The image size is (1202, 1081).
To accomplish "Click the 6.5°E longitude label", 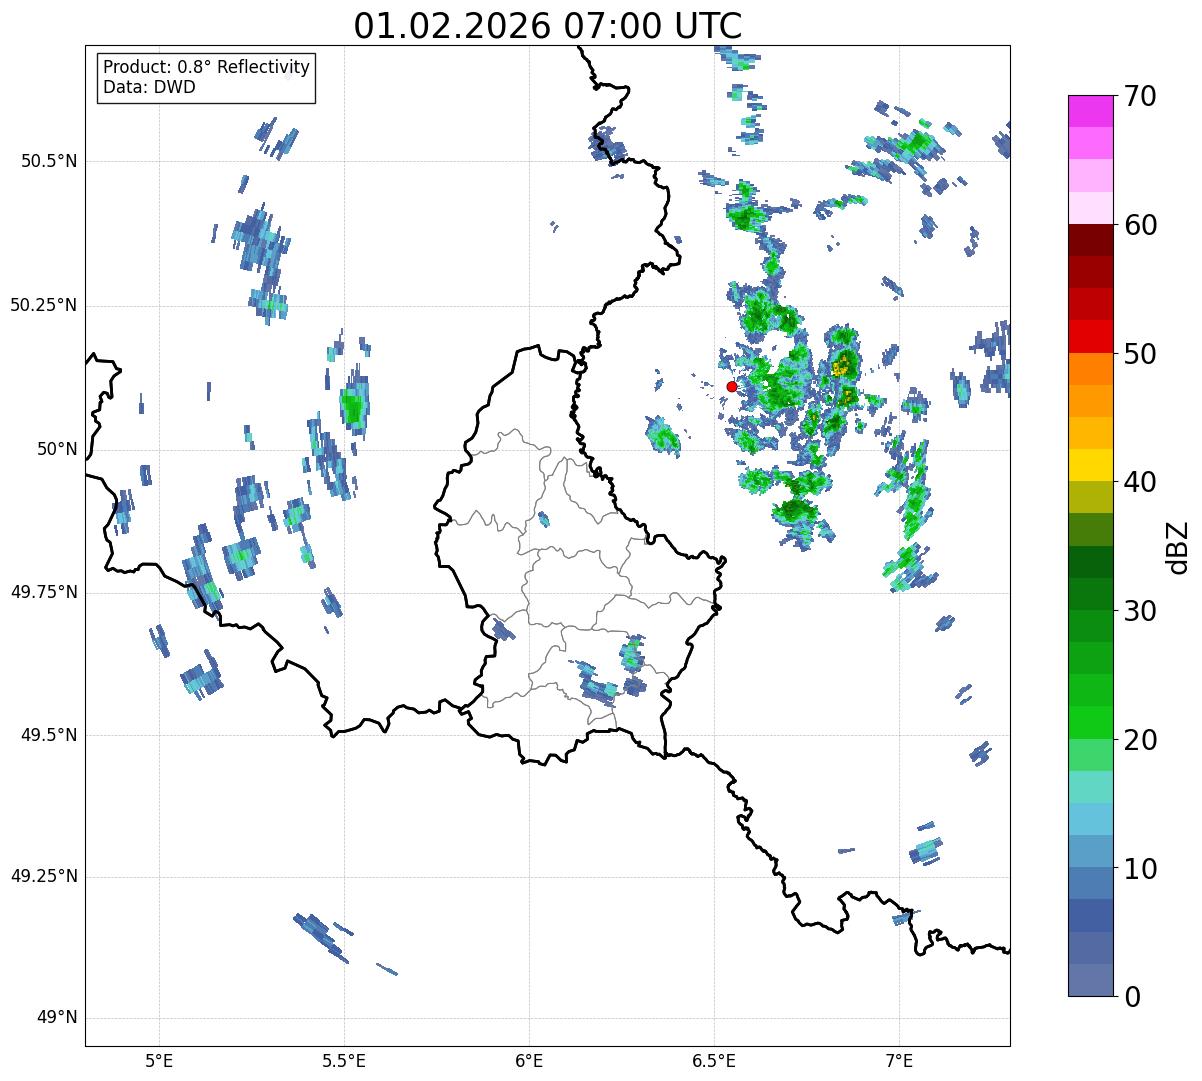I will click(x=714, y=1060).
